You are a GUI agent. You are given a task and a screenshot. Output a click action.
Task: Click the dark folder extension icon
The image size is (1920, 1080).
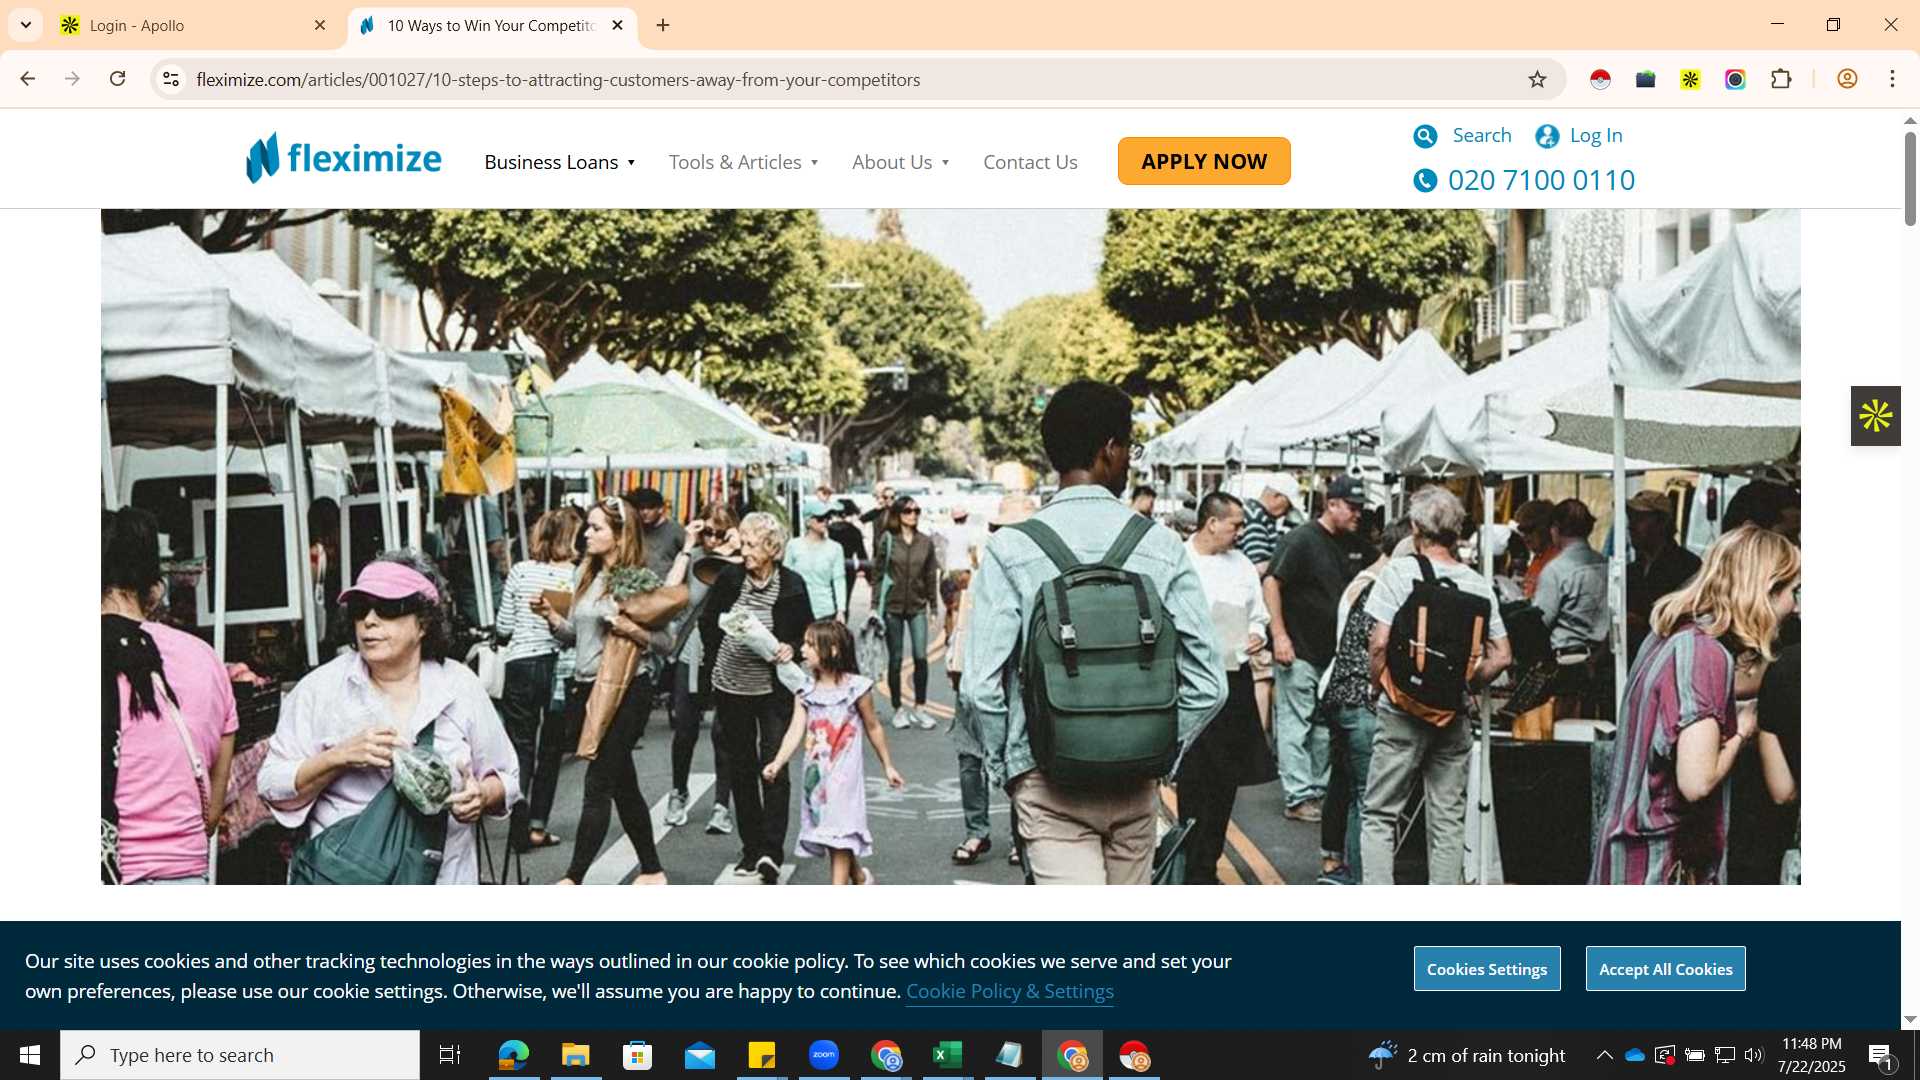point(1645,79)
